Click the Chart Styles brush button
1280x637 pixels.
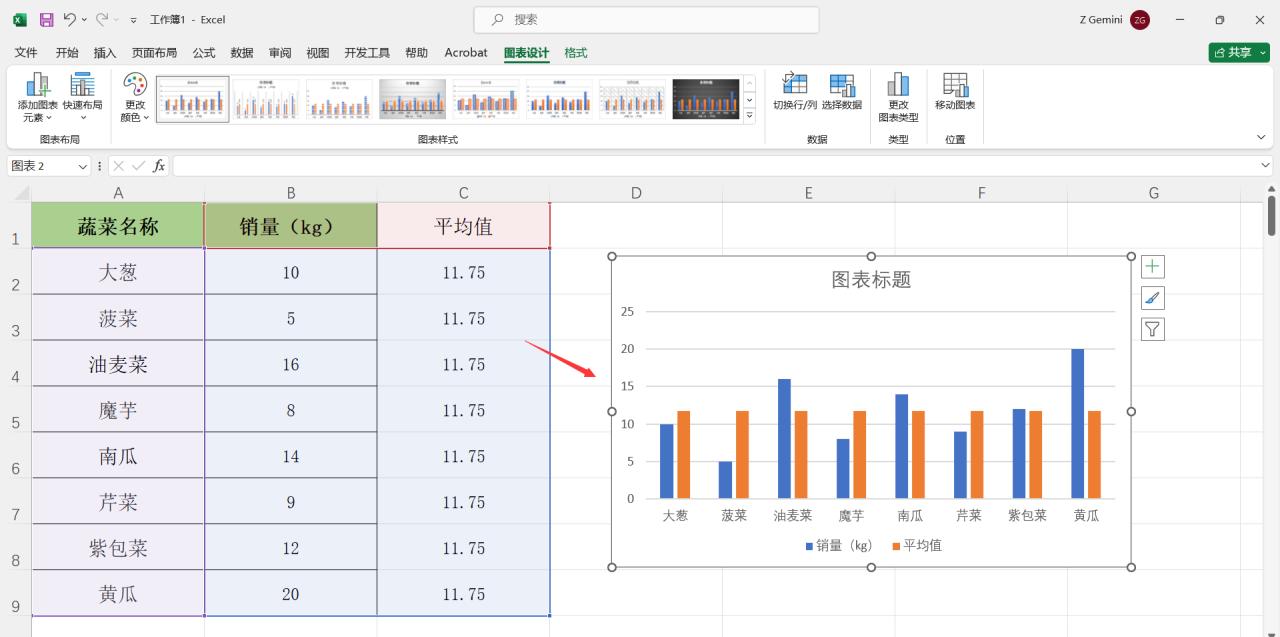pyautogui.click(x=1153, y=298)
